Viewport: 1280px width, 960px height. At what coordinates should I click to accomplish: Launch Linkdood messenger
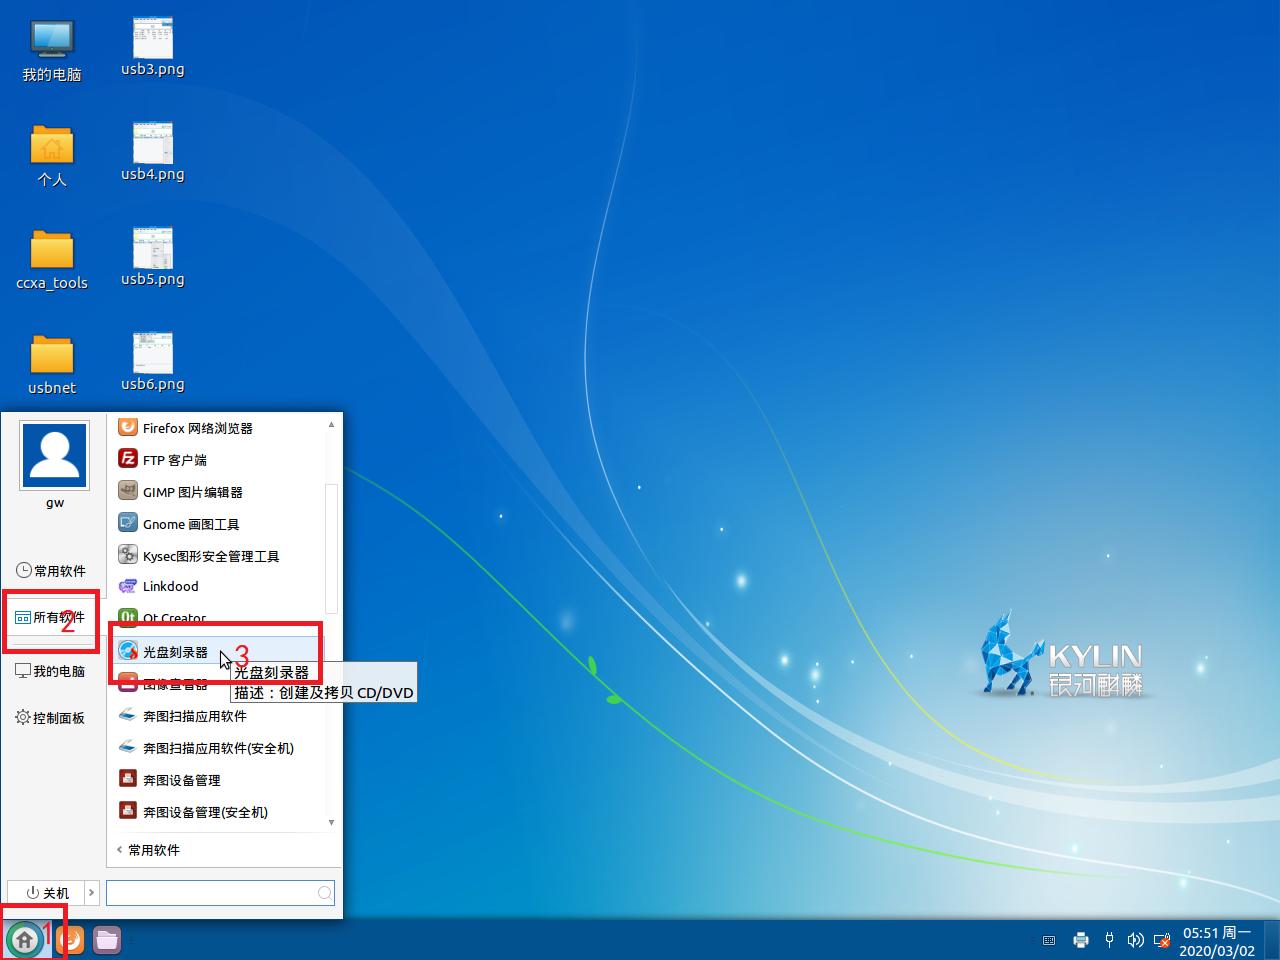pyautogui.click(x=170, y=587)
